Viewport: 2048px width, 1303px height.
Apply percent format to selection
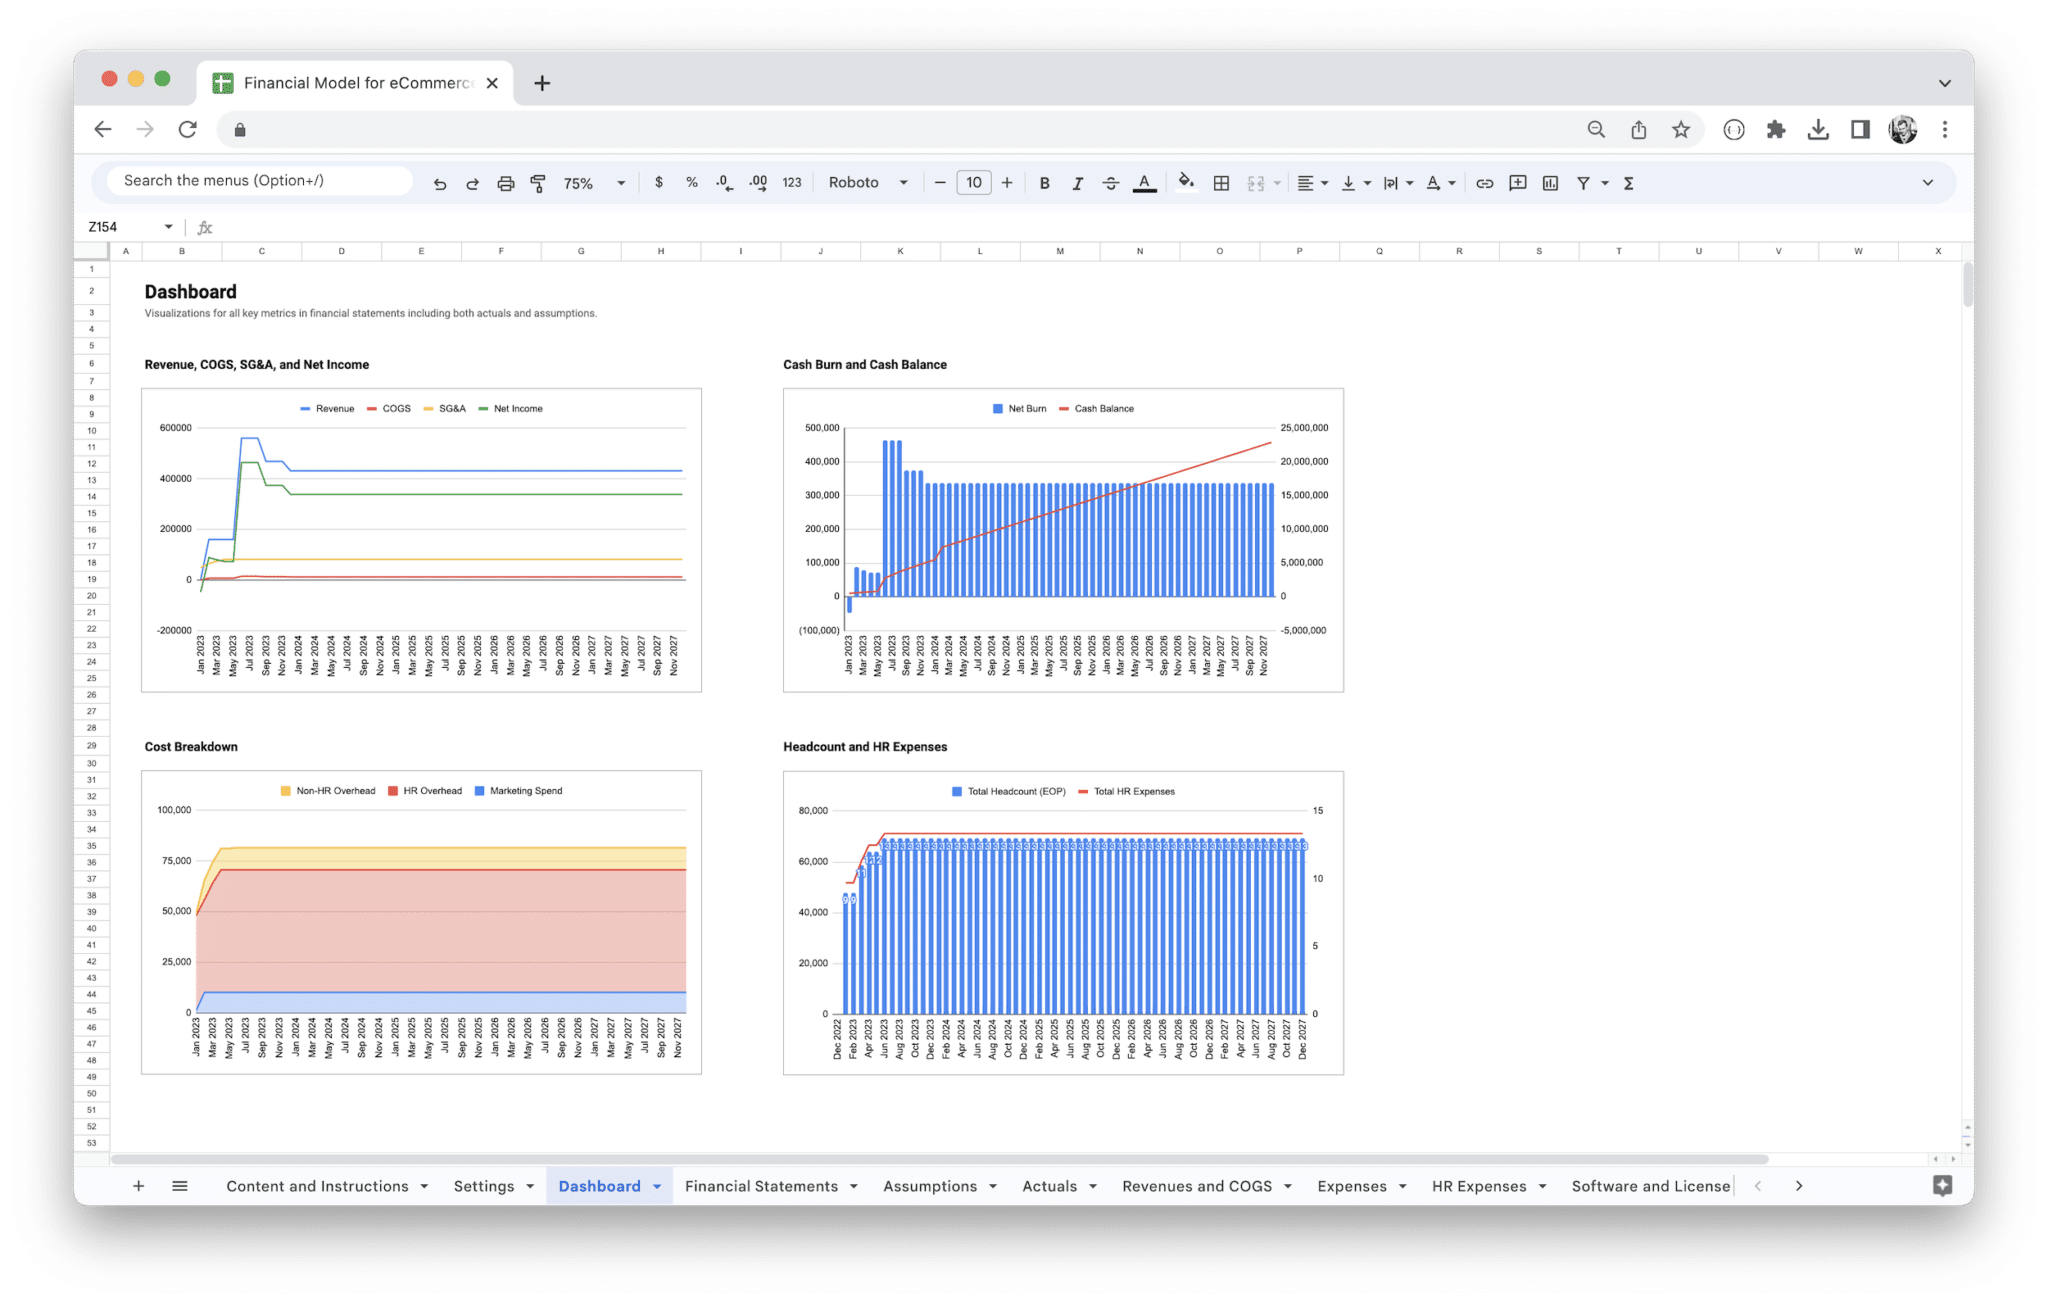[x=691, y=182]
